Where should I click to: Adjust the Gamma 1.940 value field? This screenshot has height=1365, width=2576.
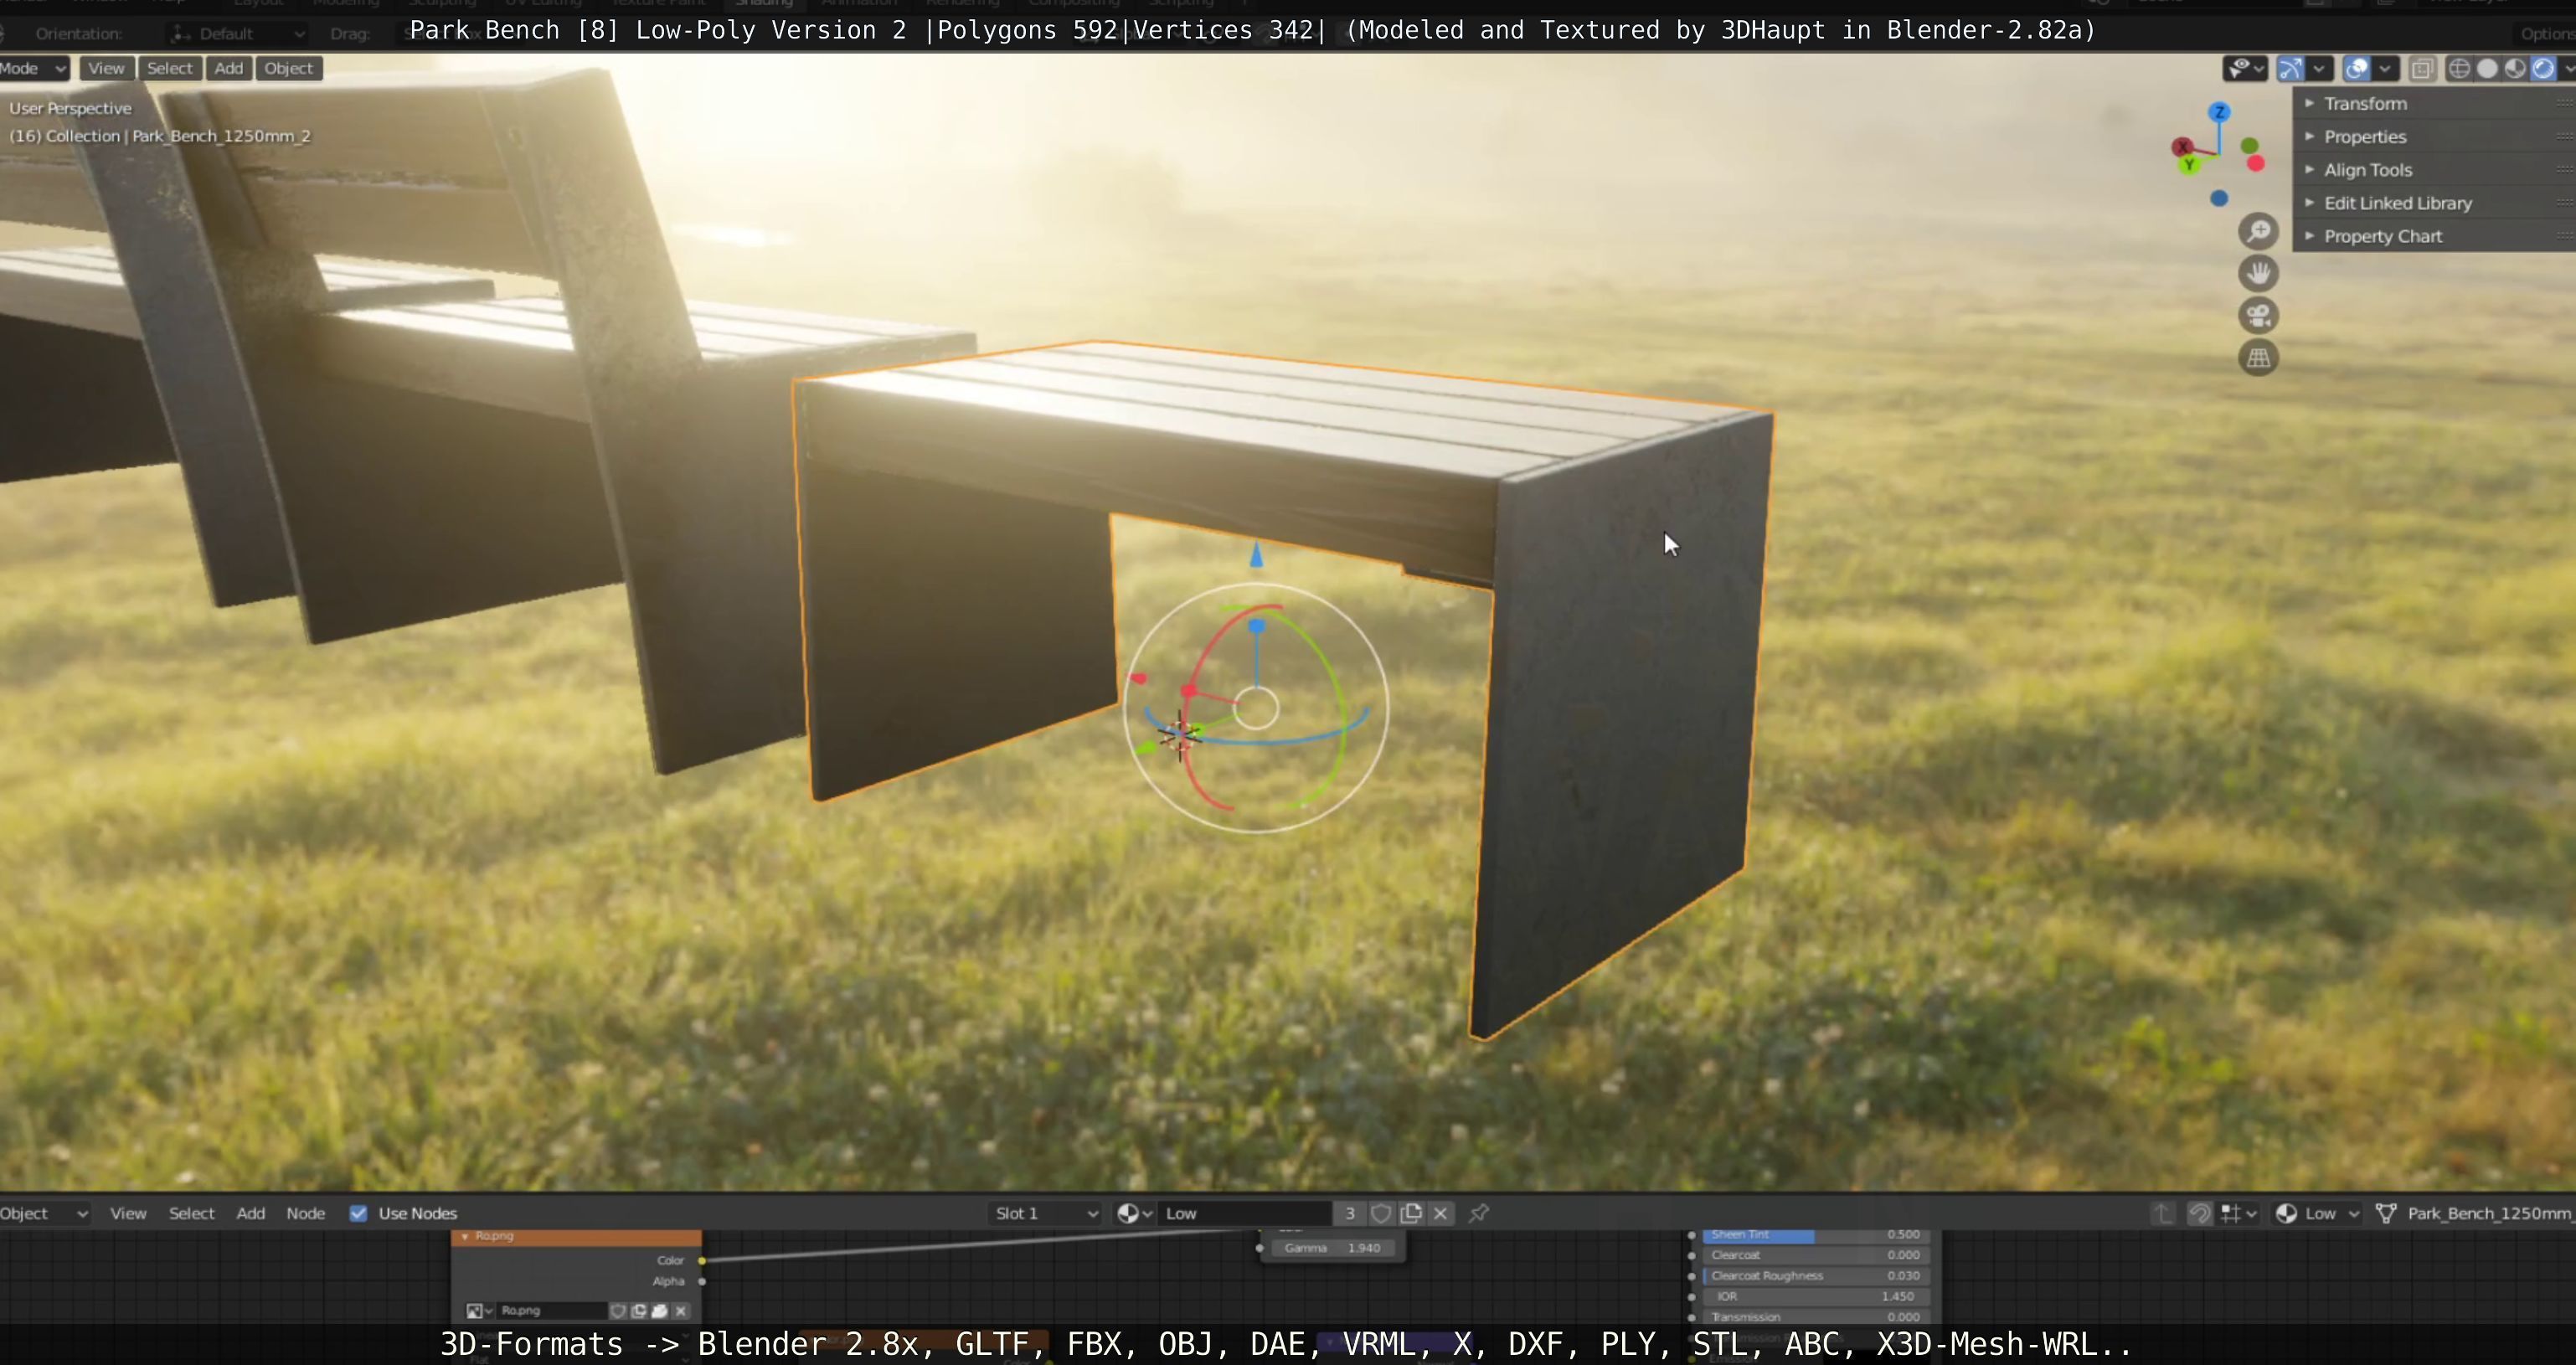pos(1332,1248)
